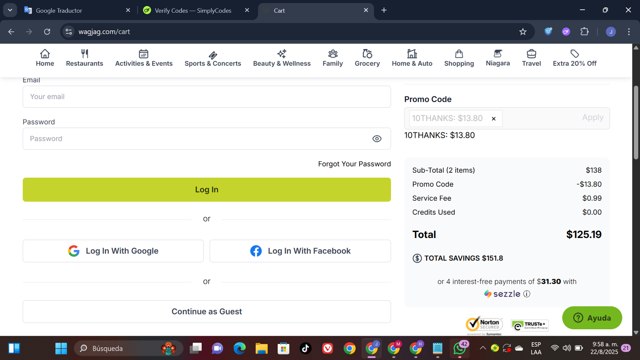Open the browser Extensions menu
The width and height of the screenshot is (640, 360).
pyautogui.click(x=584, y=31)
